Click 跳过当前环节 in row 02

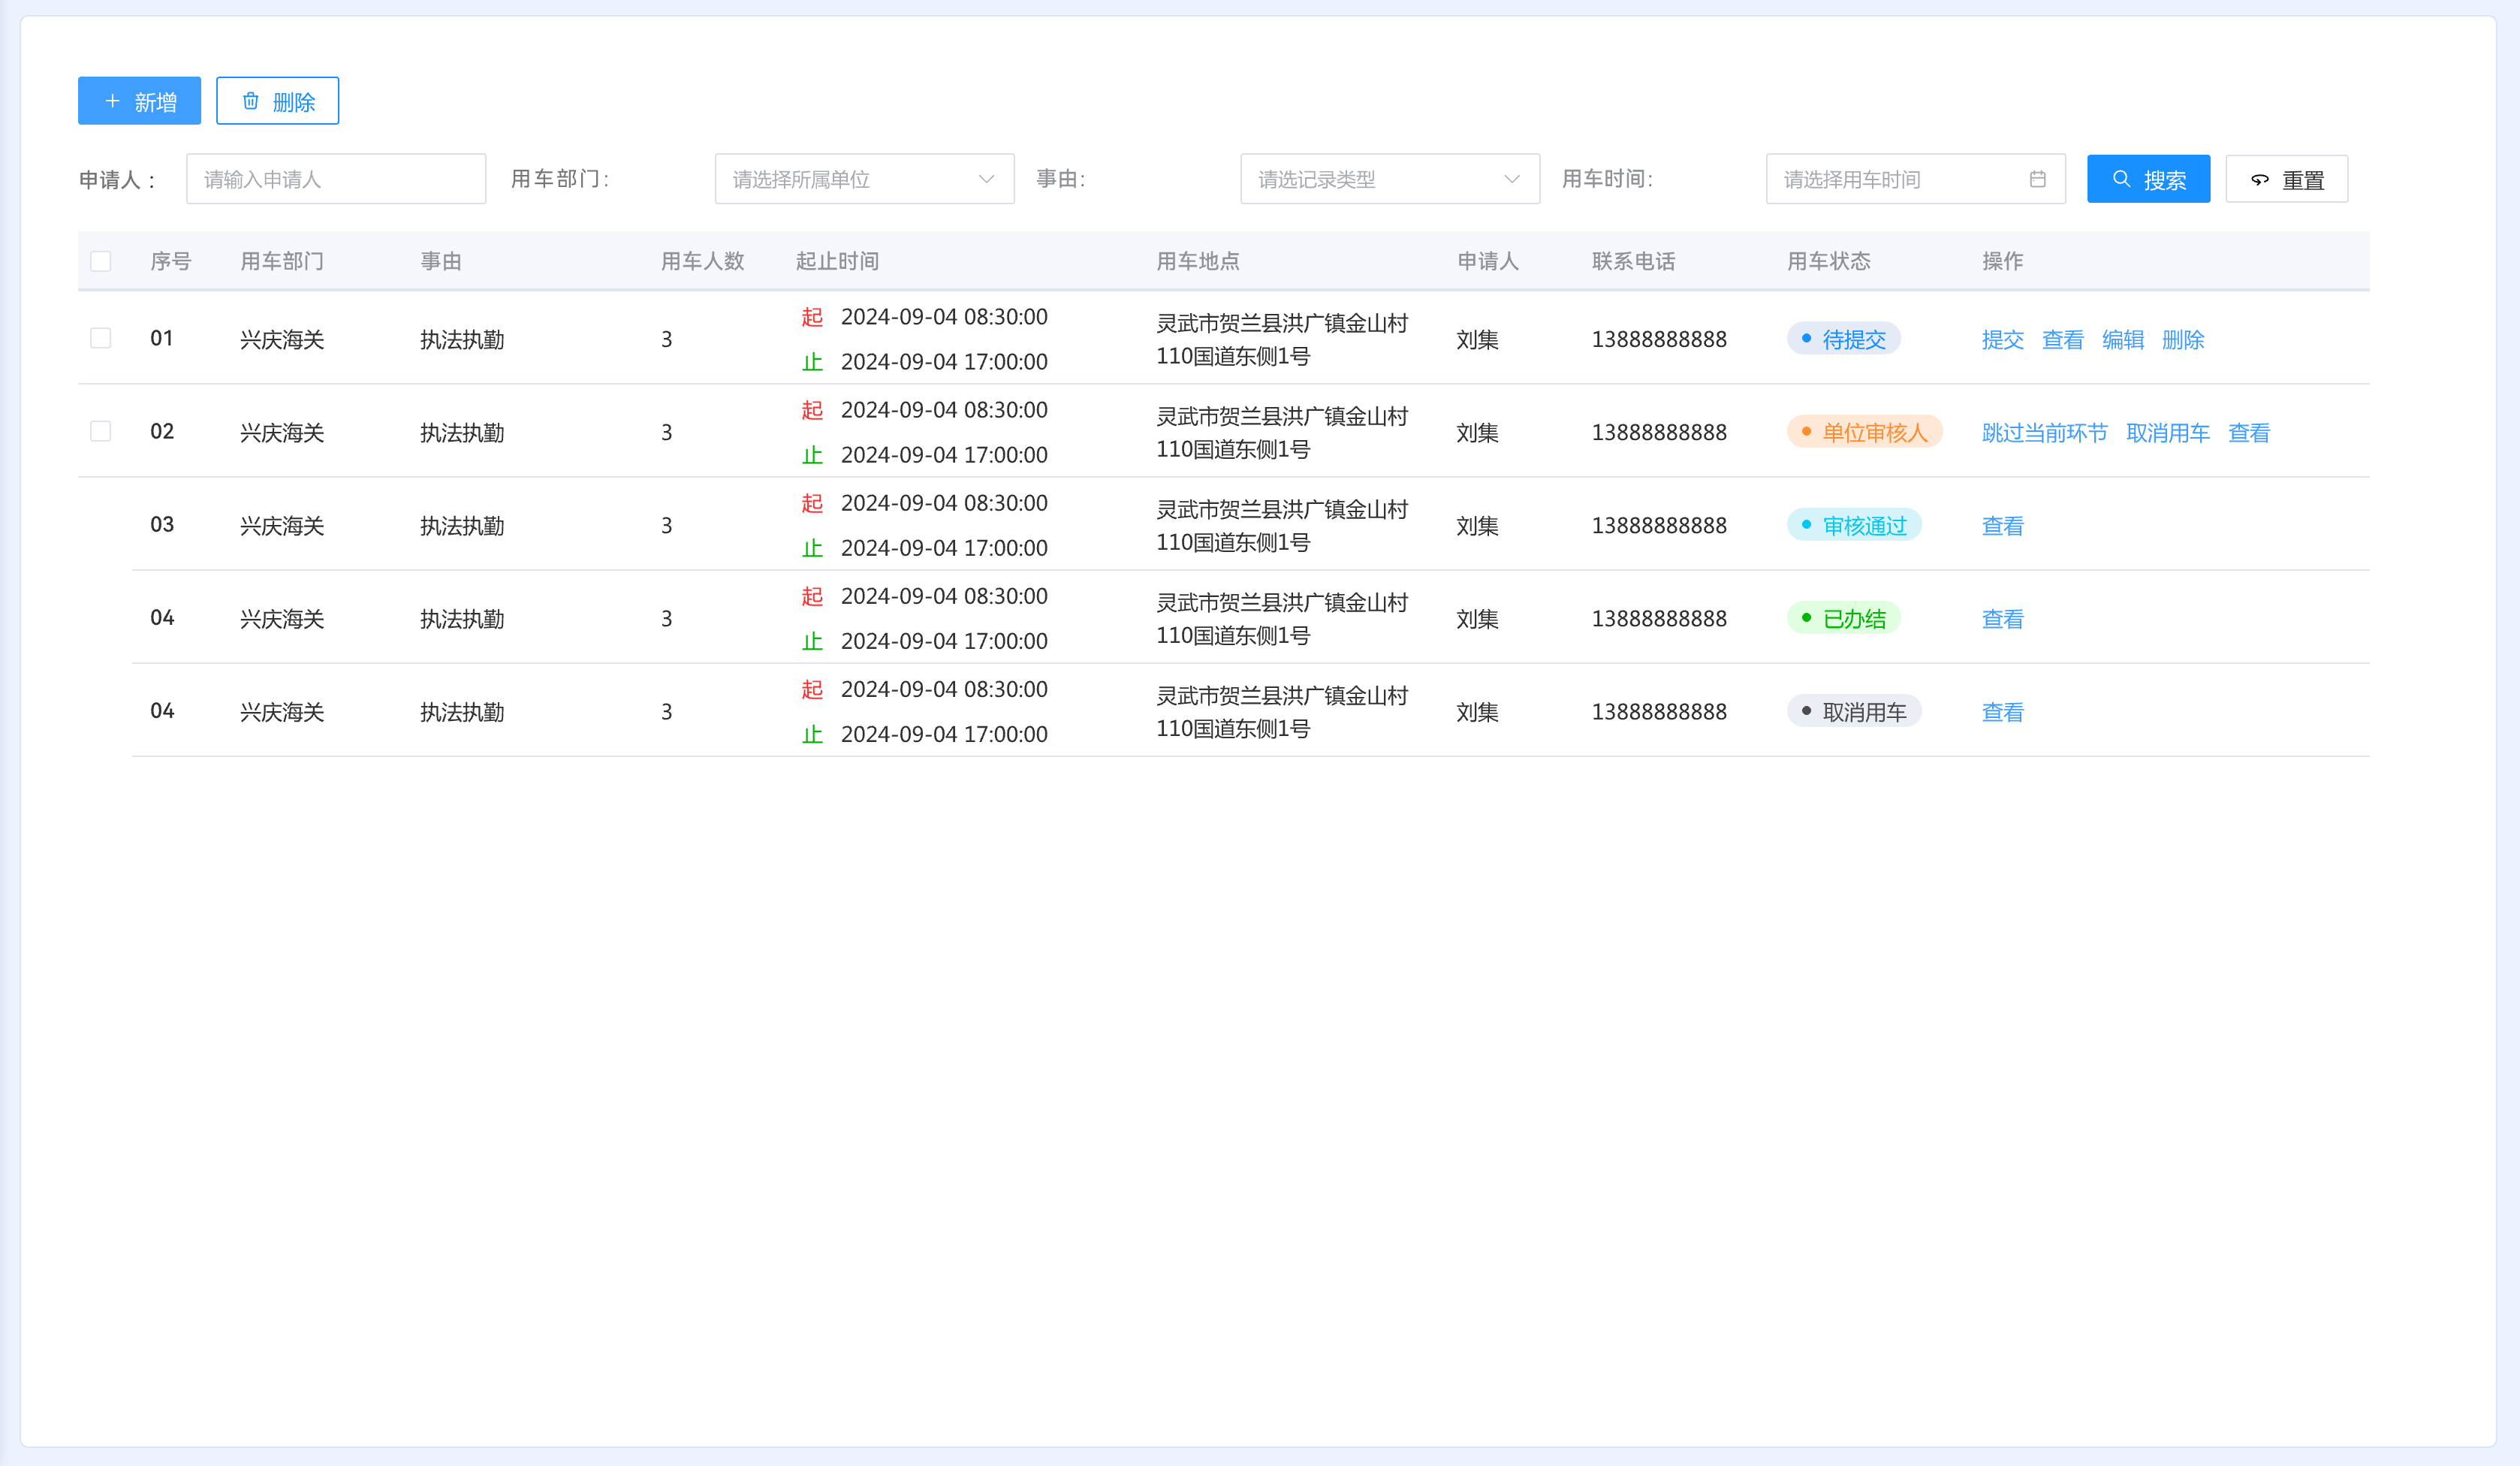point(2044,432)
